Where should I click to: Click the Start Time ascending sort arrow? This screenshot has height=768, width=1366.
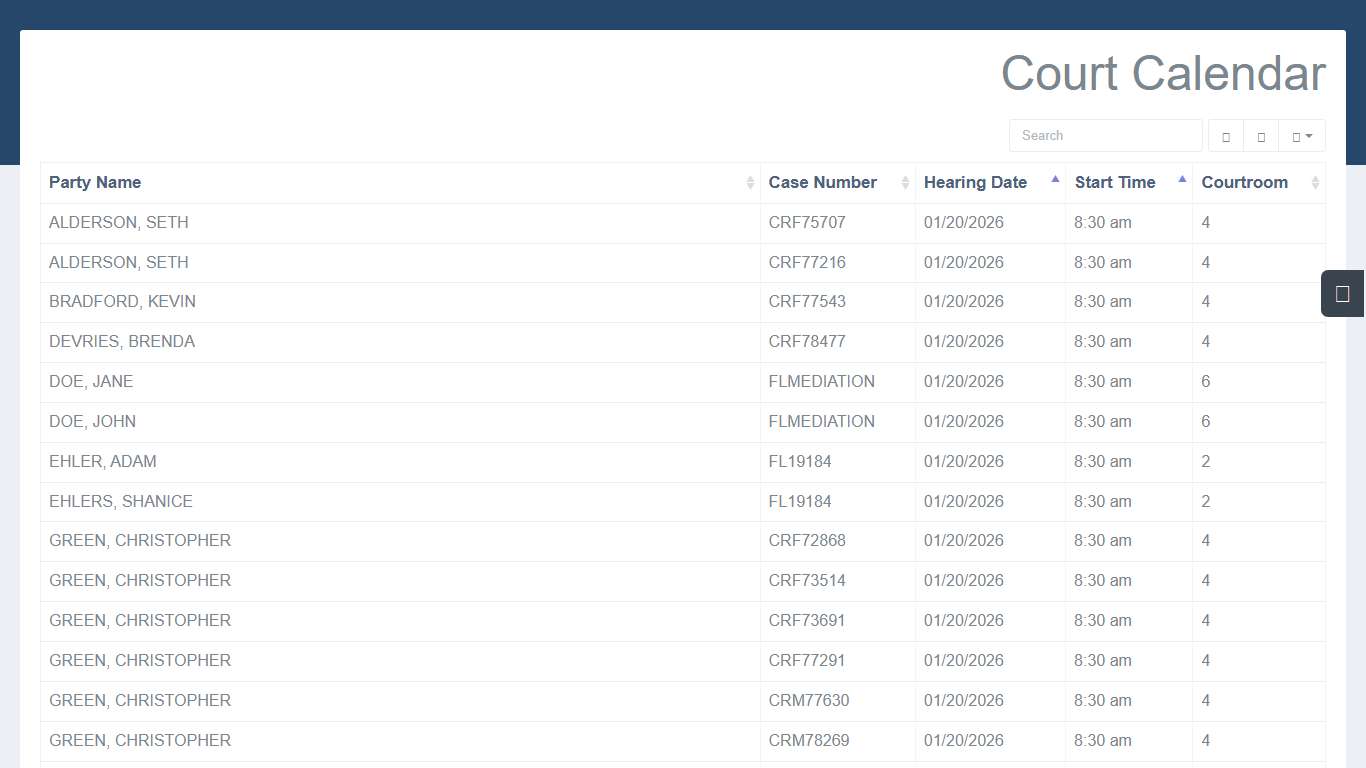coord(1182,180)
